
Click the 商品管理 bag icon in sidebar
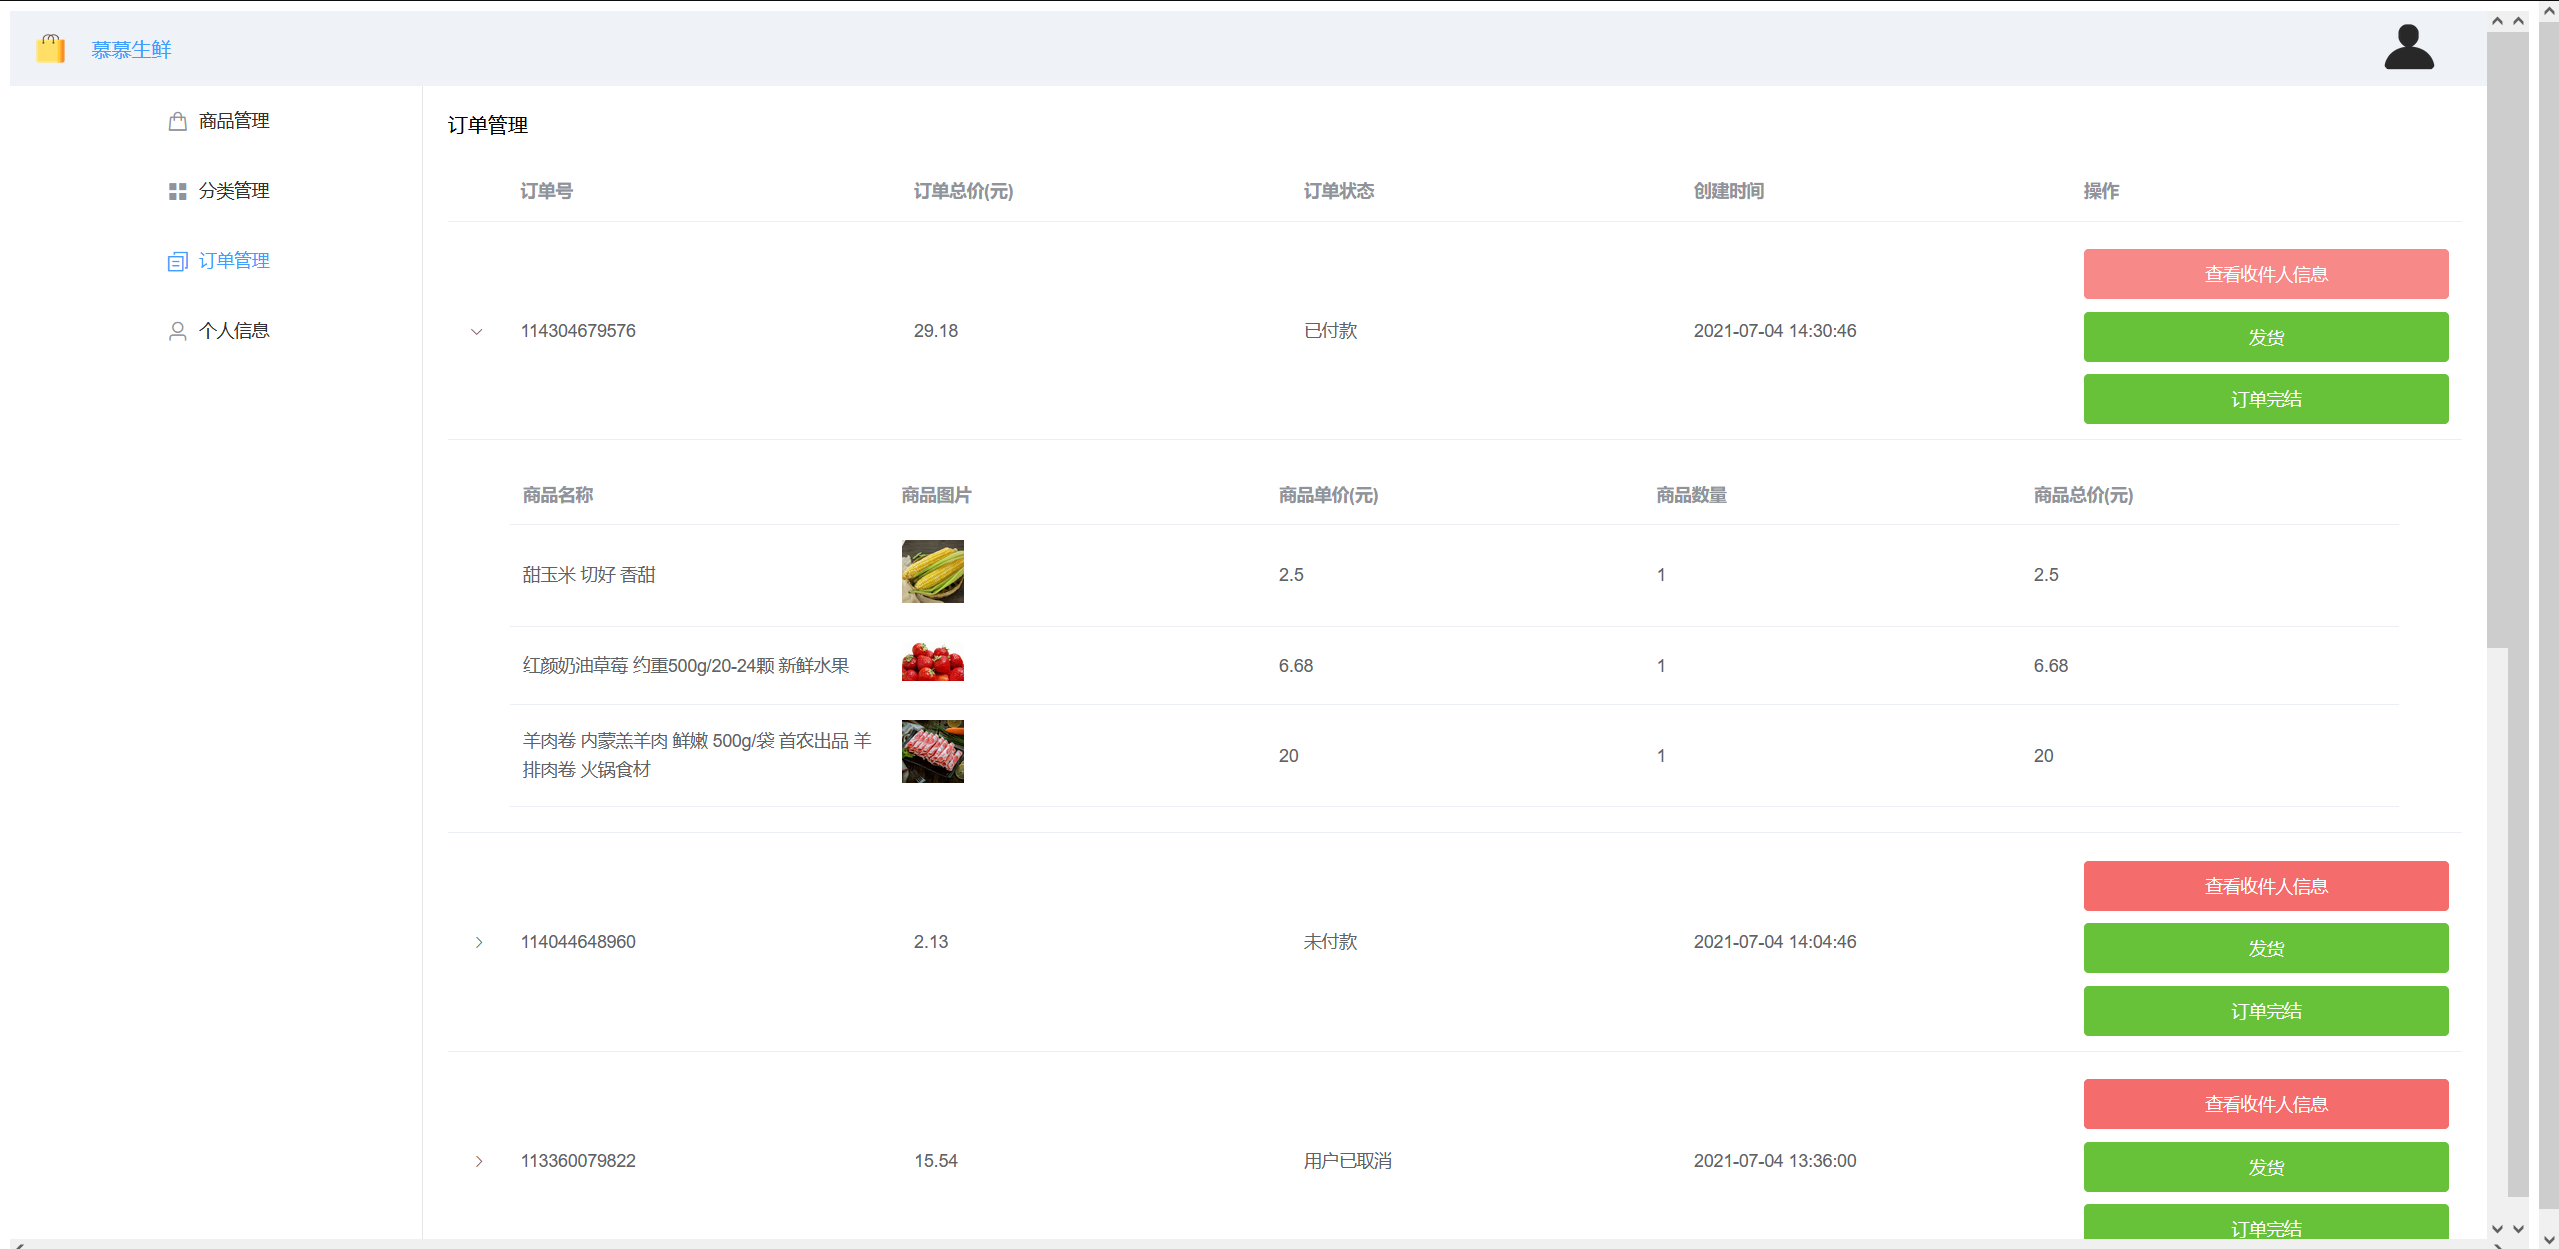tap(178, 121)
